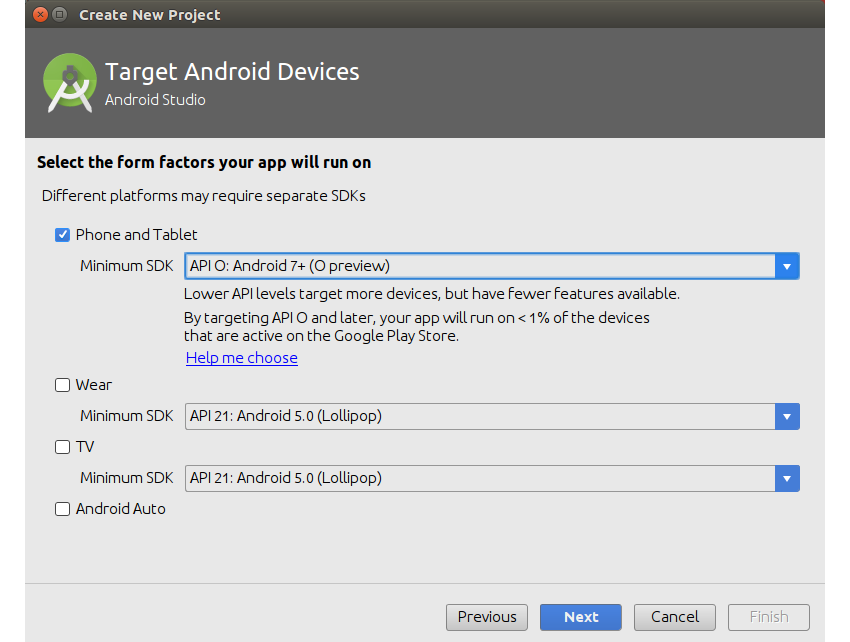This screenshot has width=850, height=642.
Task: Click the Android Studio subtitle text
Action: point(155,100)
